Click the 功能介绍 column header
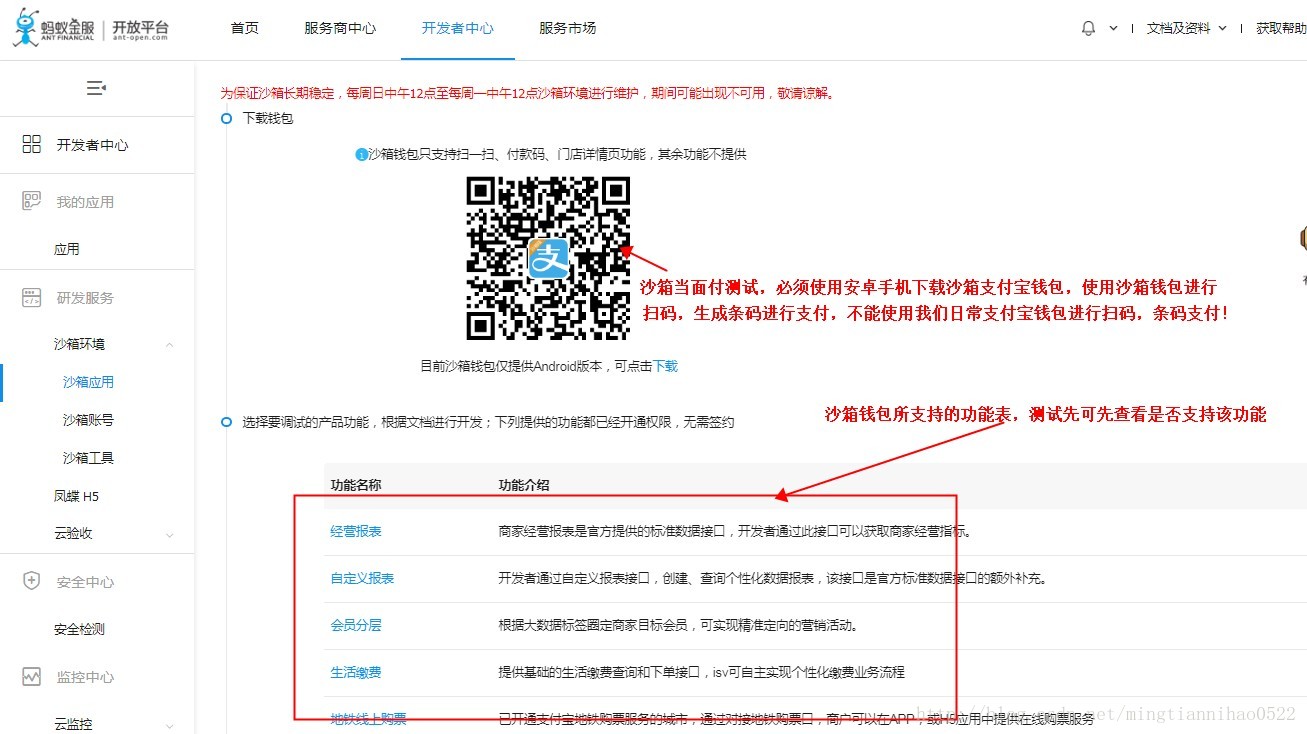This screenshot has height=734, width=1307. (x=524, y=485)
